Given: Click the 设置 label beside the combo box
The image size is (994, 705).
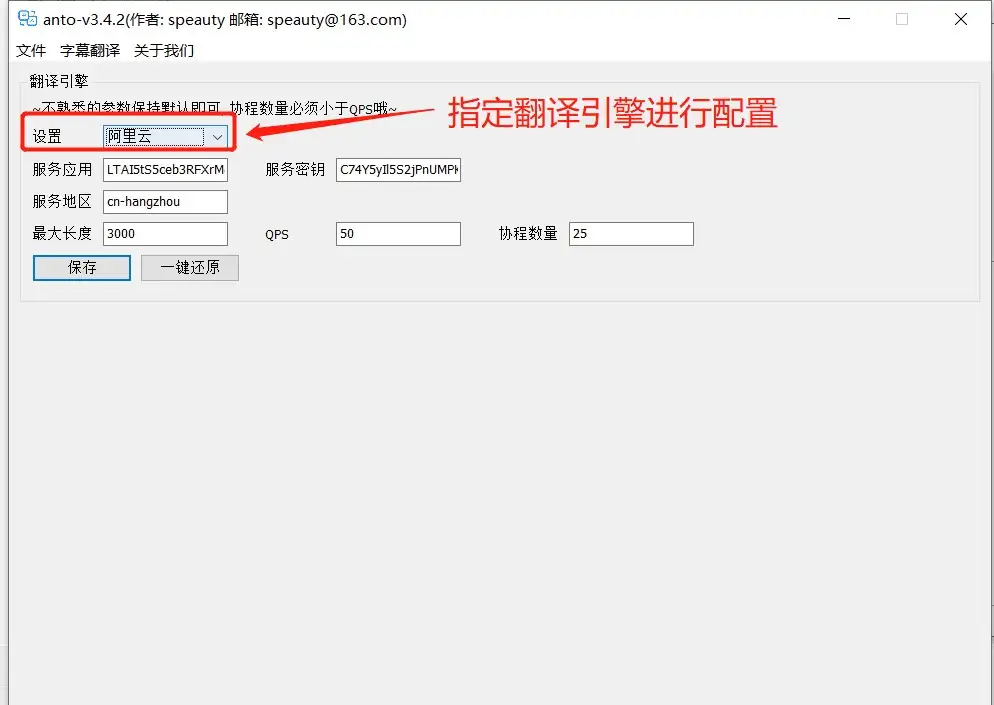Looking at the screenshot, I should (47, 136).
